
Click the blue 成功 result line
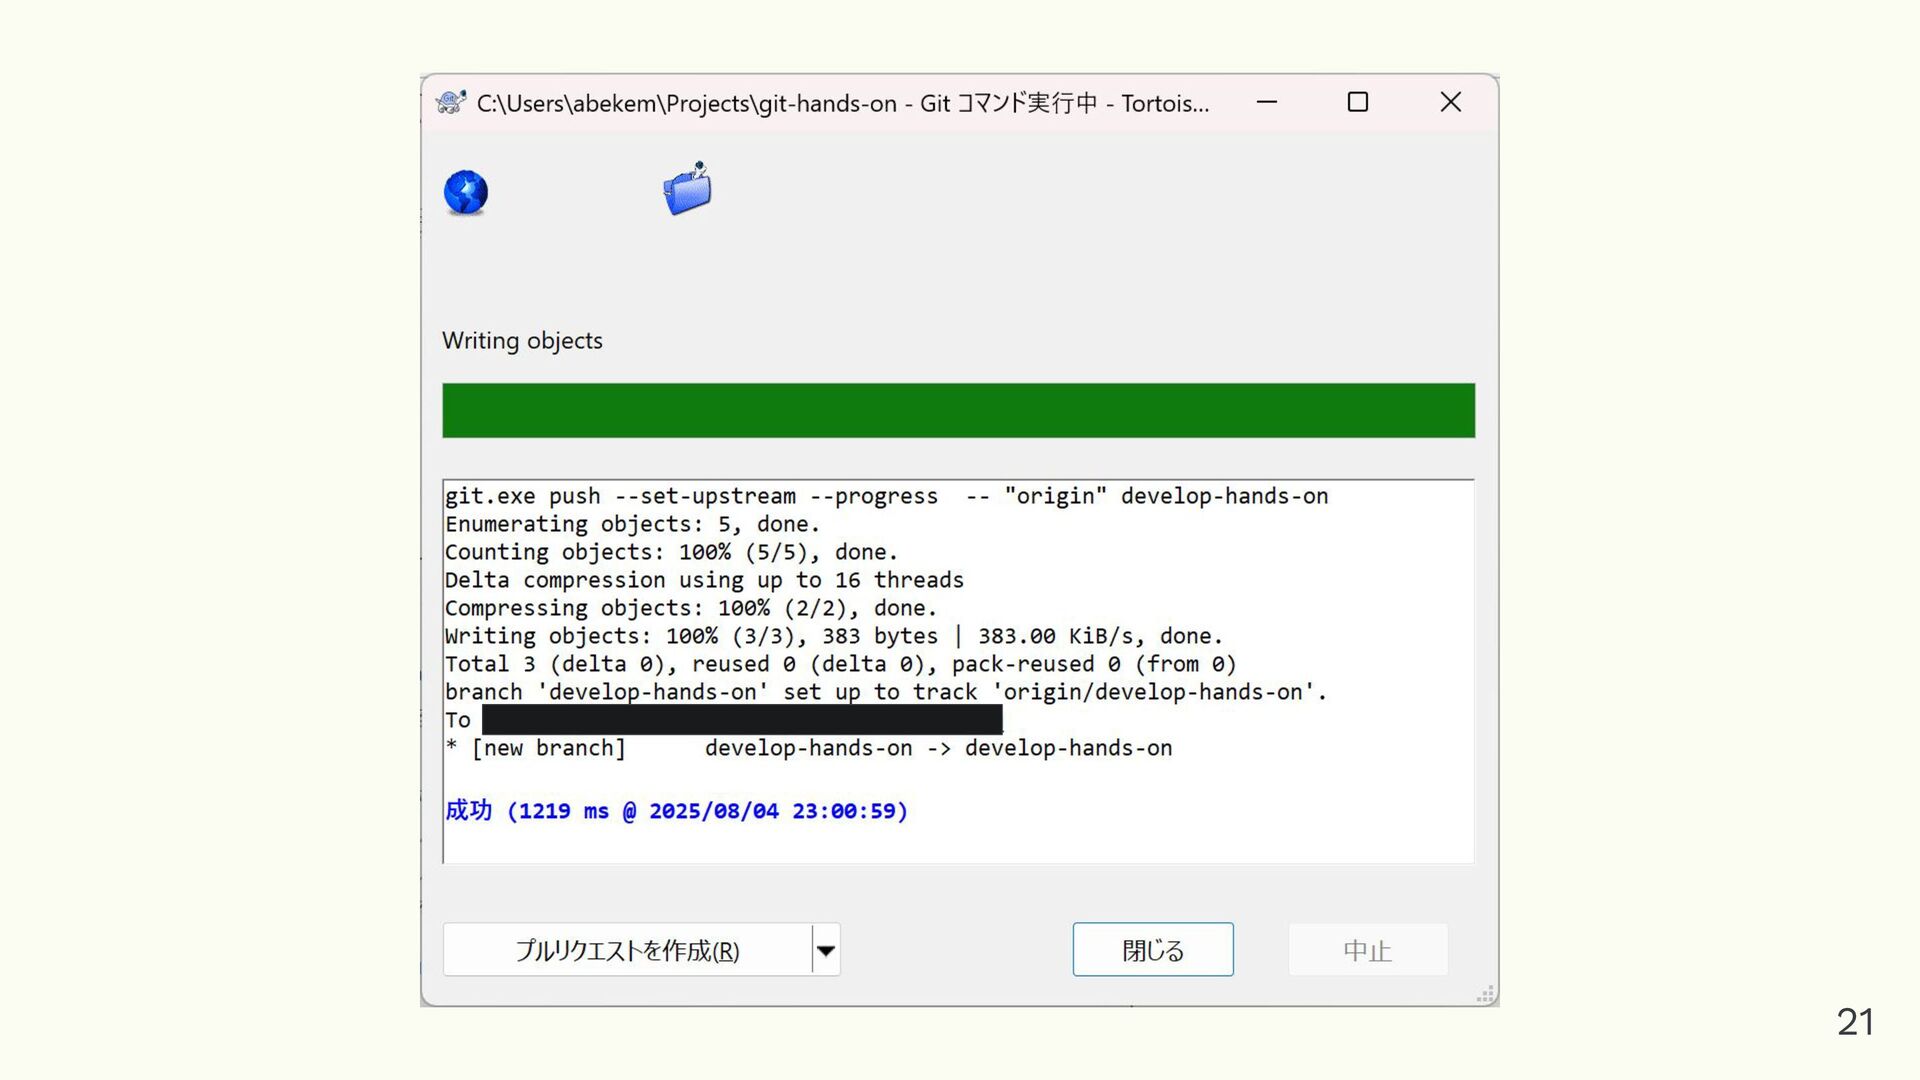point(676,811)
